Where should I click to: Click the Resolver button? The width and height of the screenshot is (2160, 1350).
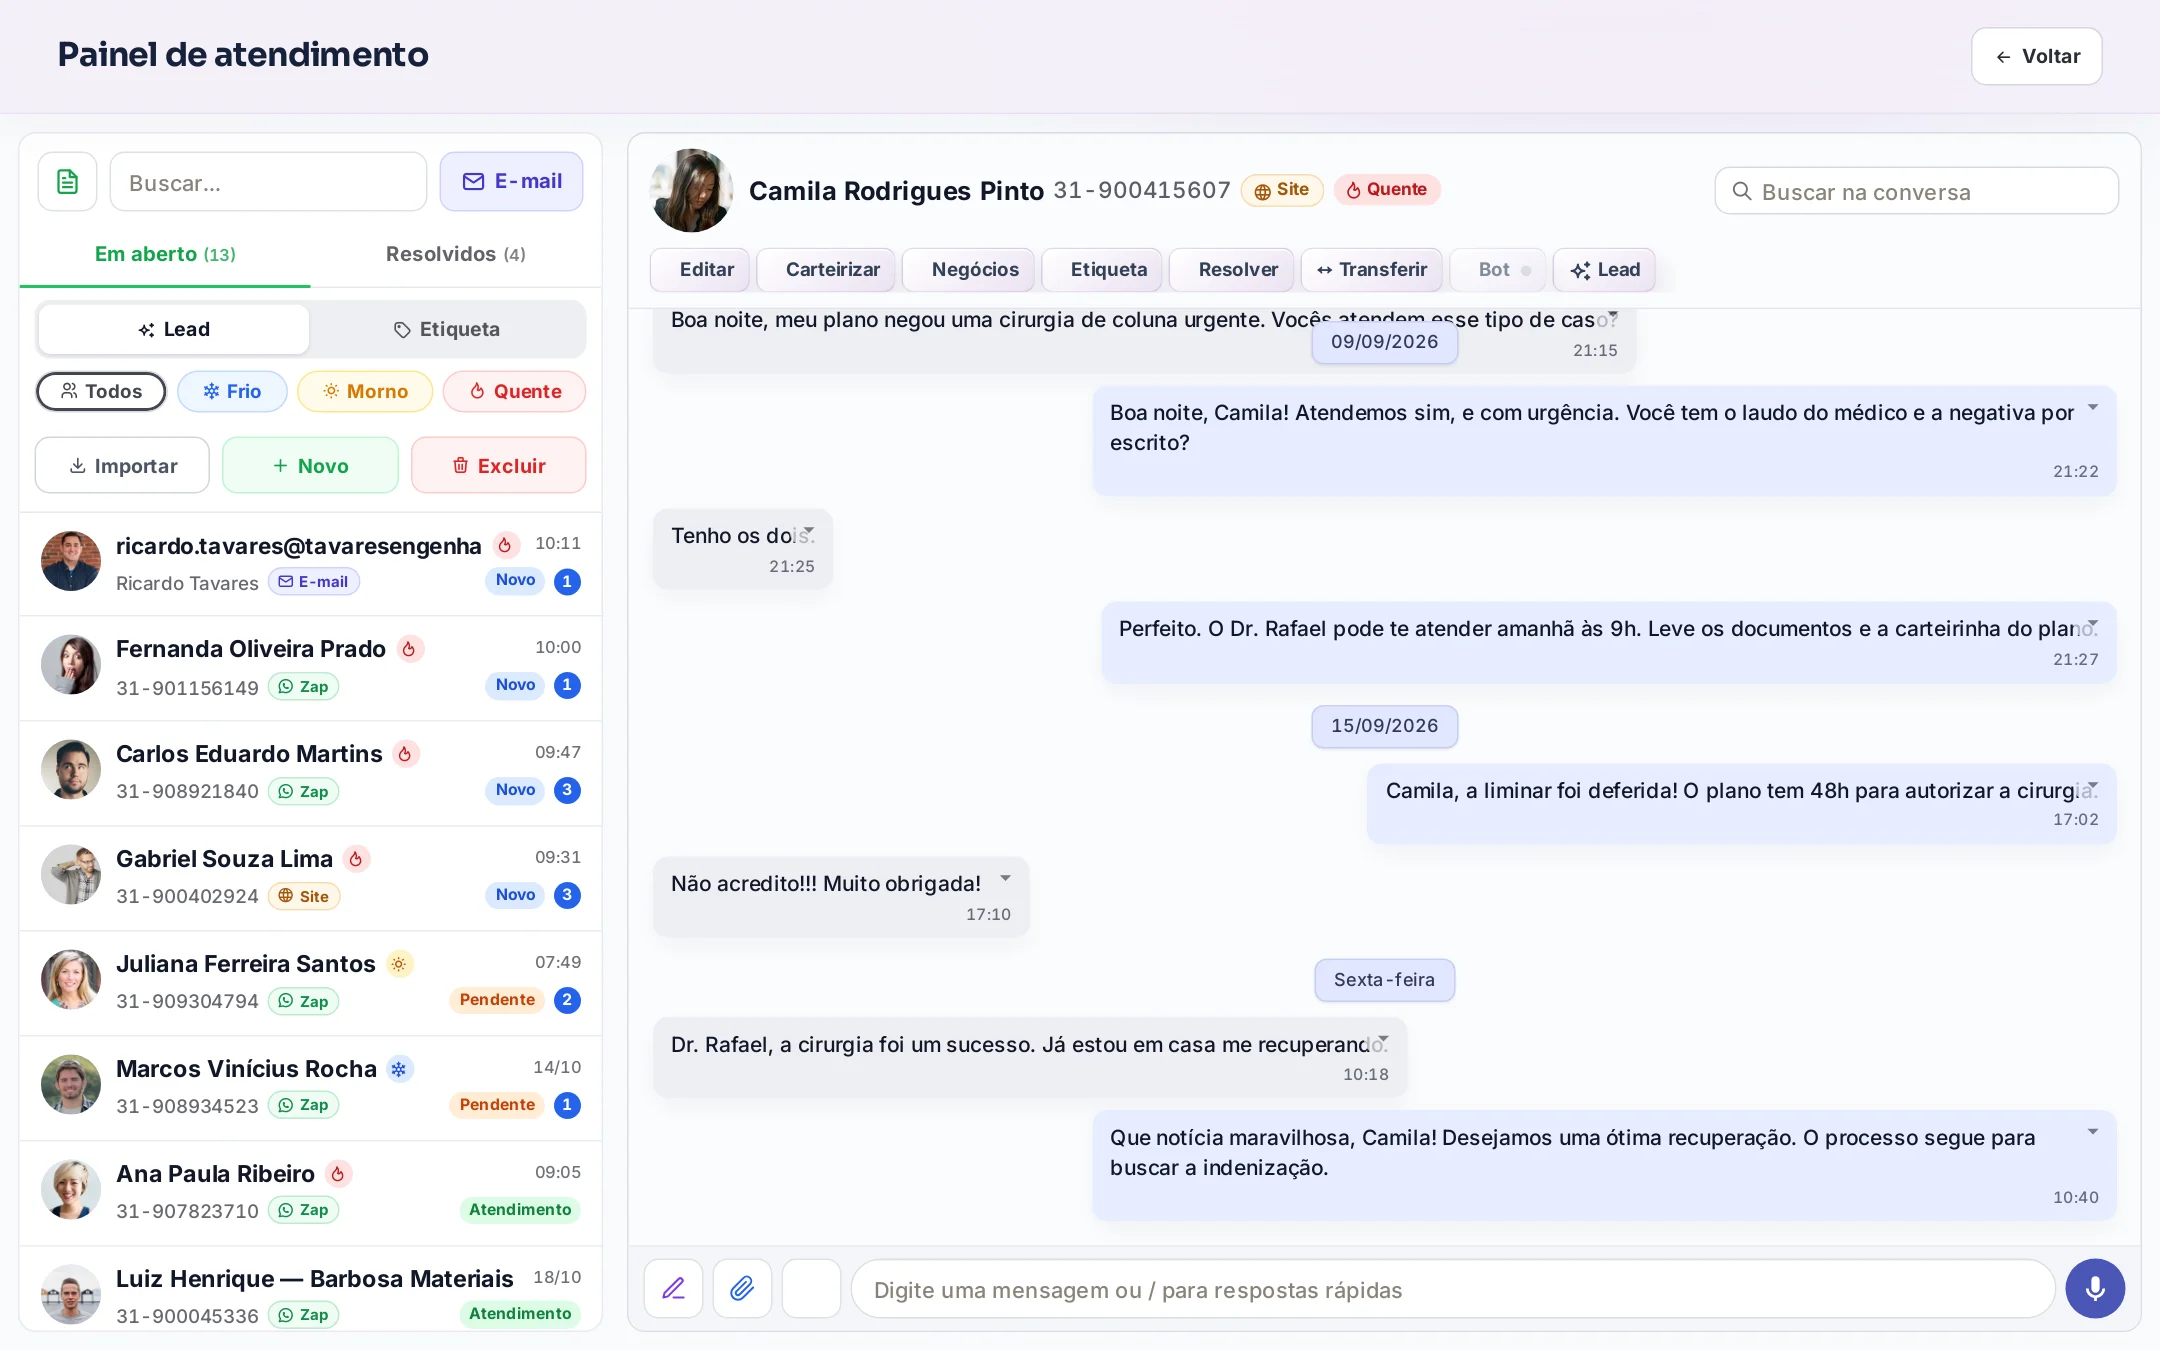point(1231,270)
